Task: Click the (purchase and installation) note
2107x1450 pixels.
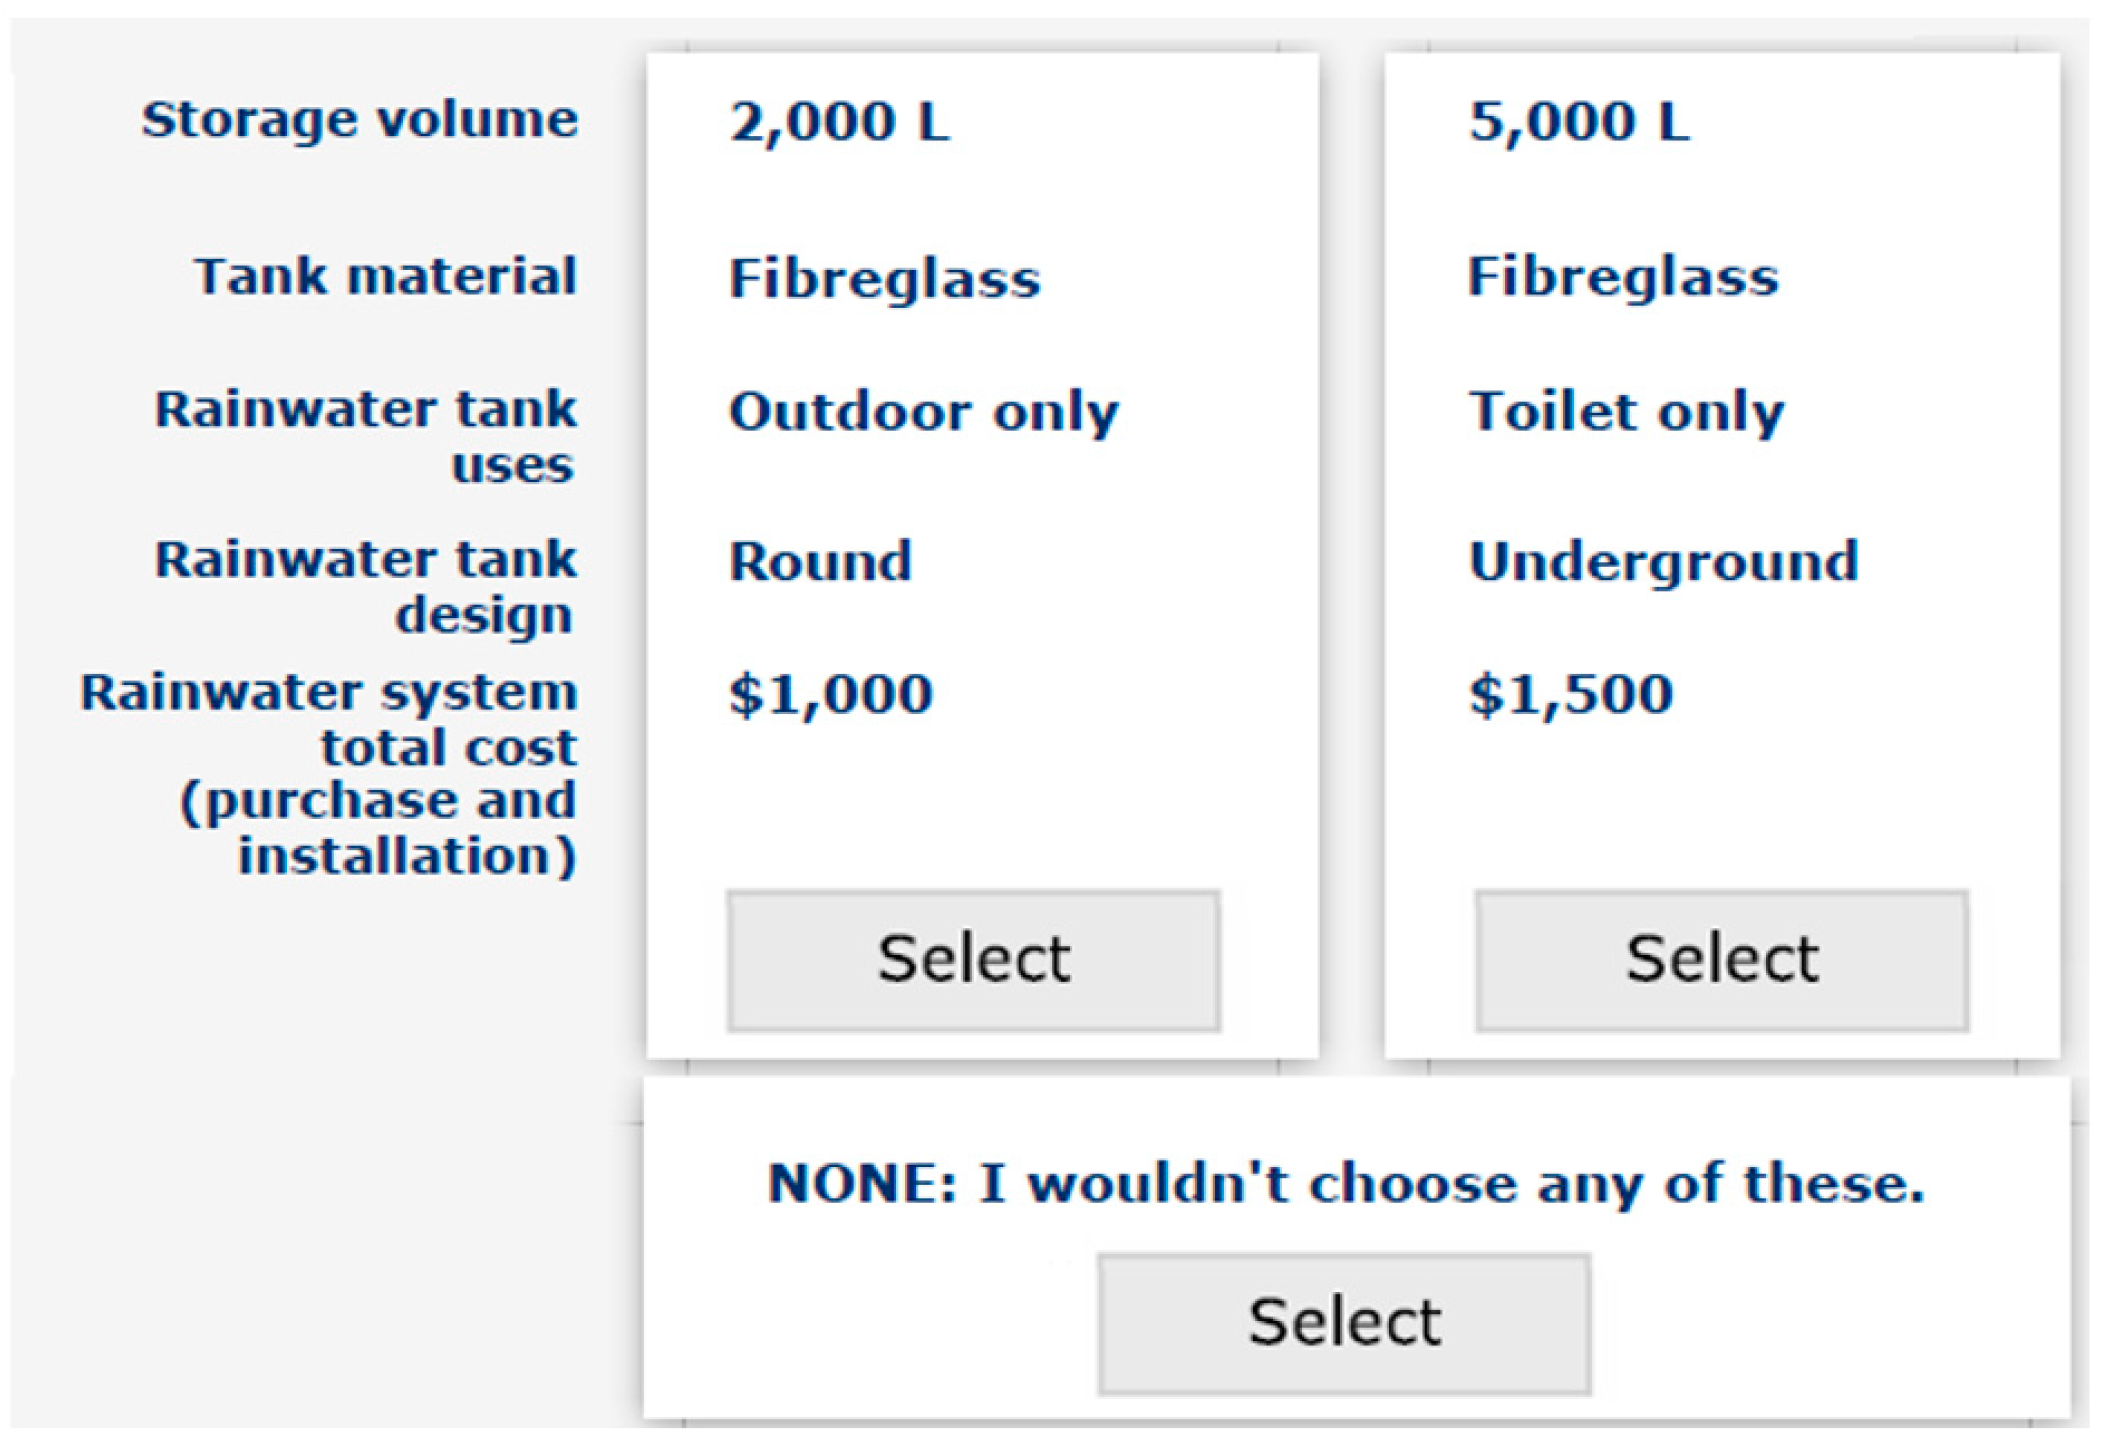Action: tap(378, 828)
